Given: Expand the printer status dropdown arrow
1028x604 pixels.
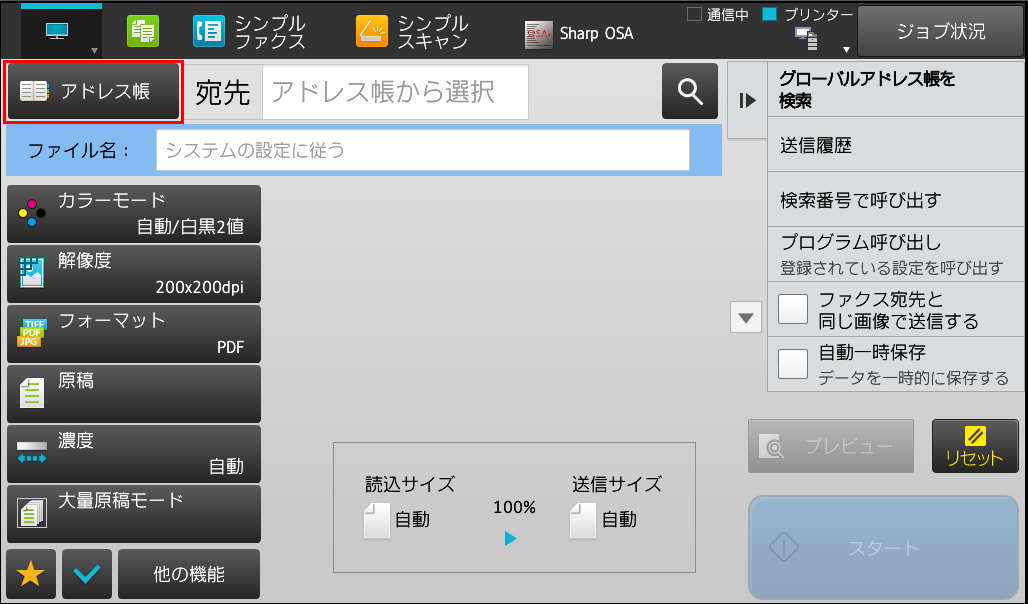Looking at the screenshot, I should pos(846,50).
